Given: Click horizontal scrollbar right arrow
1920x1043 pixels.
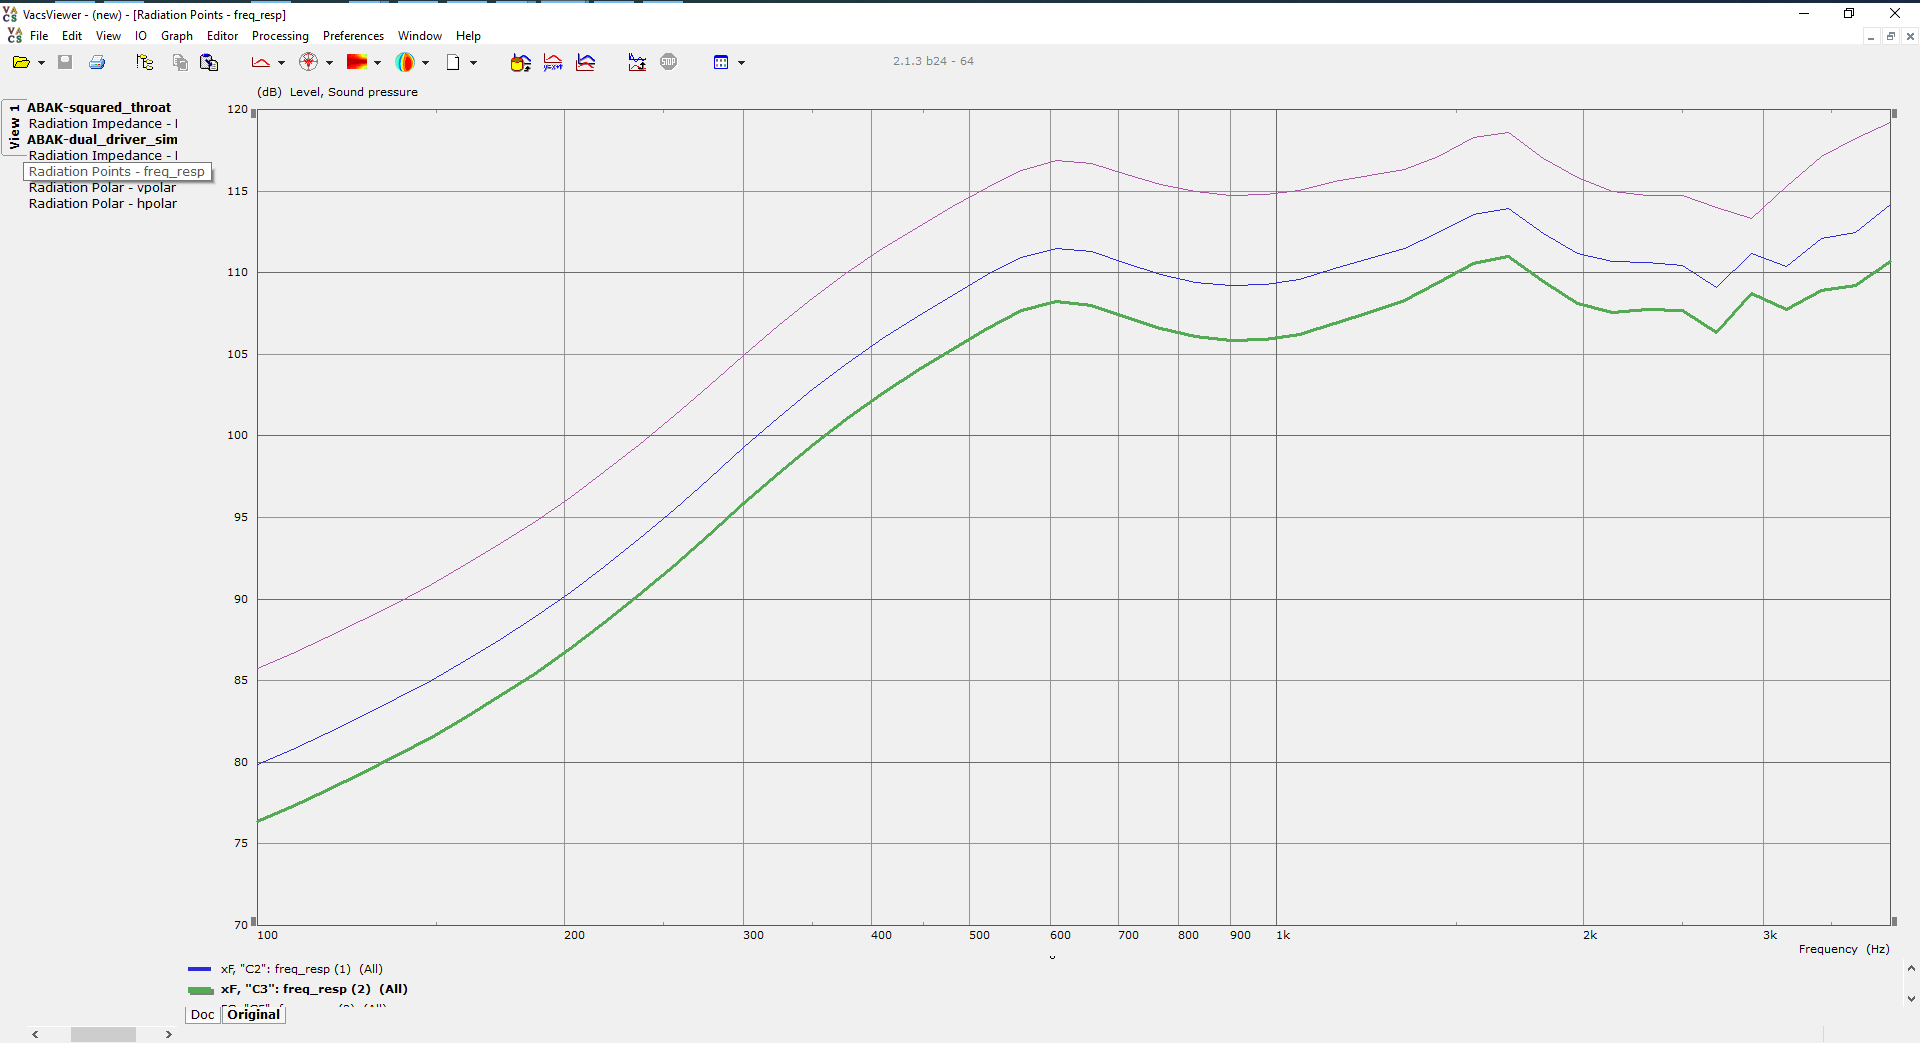Looking at the screenshot, I should coord(168,1034).
